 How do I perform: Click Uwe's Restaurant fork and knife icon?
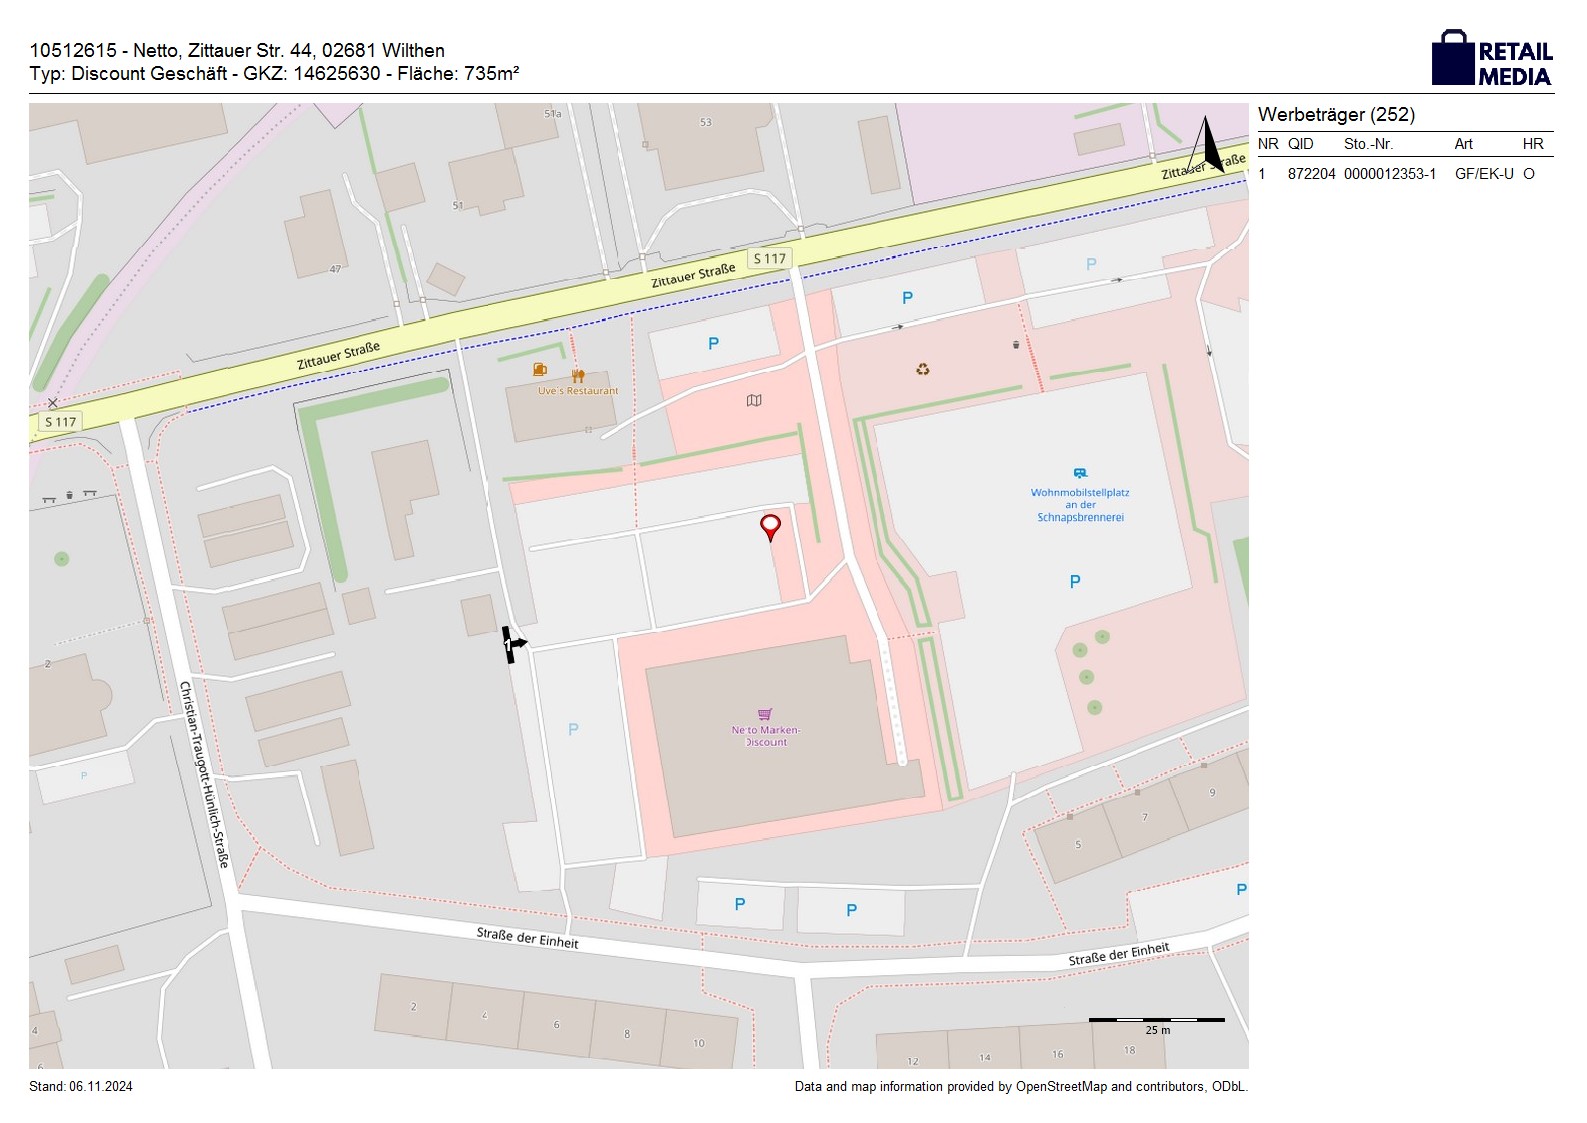coord(578,377)
